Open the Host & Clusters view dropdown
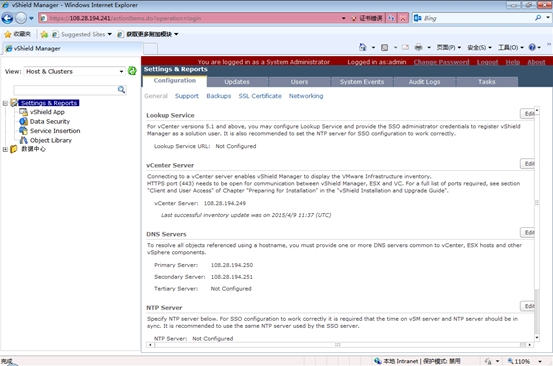The height and width of the screenshot is (366, 553). pyautogui.click(x=74, y=71)
